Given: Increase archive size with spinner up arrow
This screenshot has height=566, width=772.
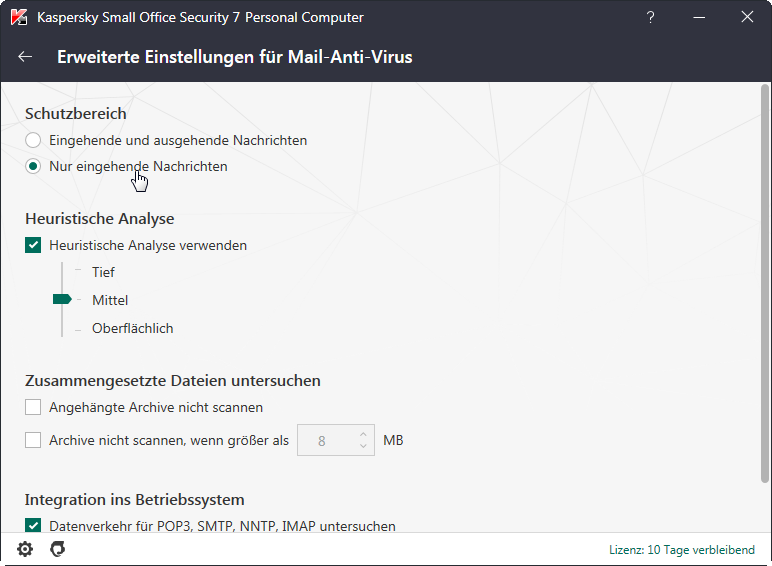Looking at the screenshot, I should pos(363,434).
